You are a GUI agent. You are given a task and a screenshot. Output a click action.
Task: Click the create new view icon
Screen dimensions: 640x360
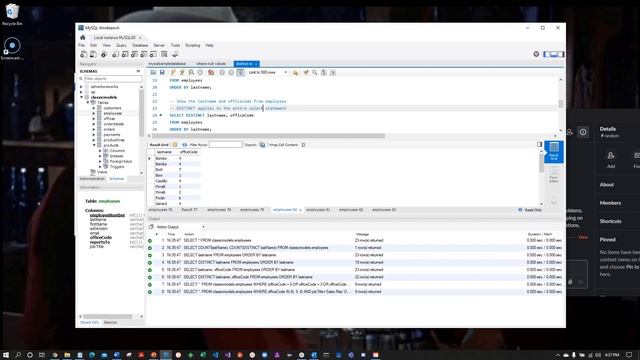tap(134, 54)
